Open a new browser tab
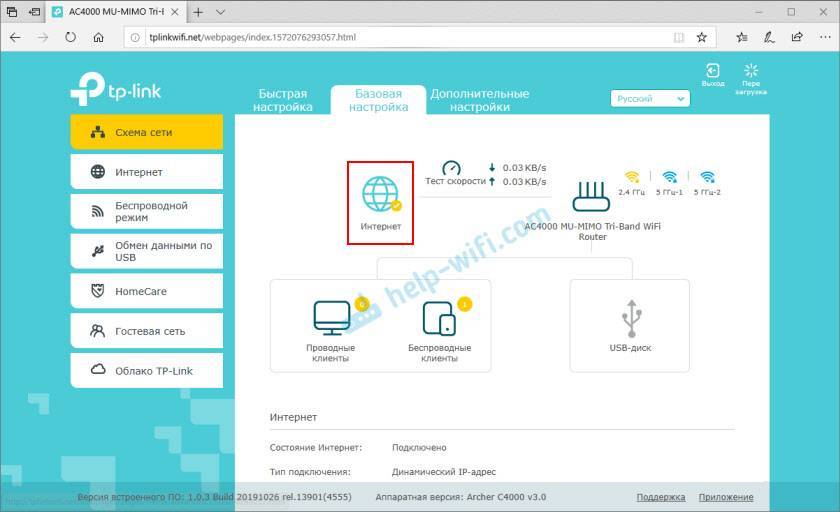The height and width of the screenshot is (512, 840). pyautogui.click(x=198, y=12)
